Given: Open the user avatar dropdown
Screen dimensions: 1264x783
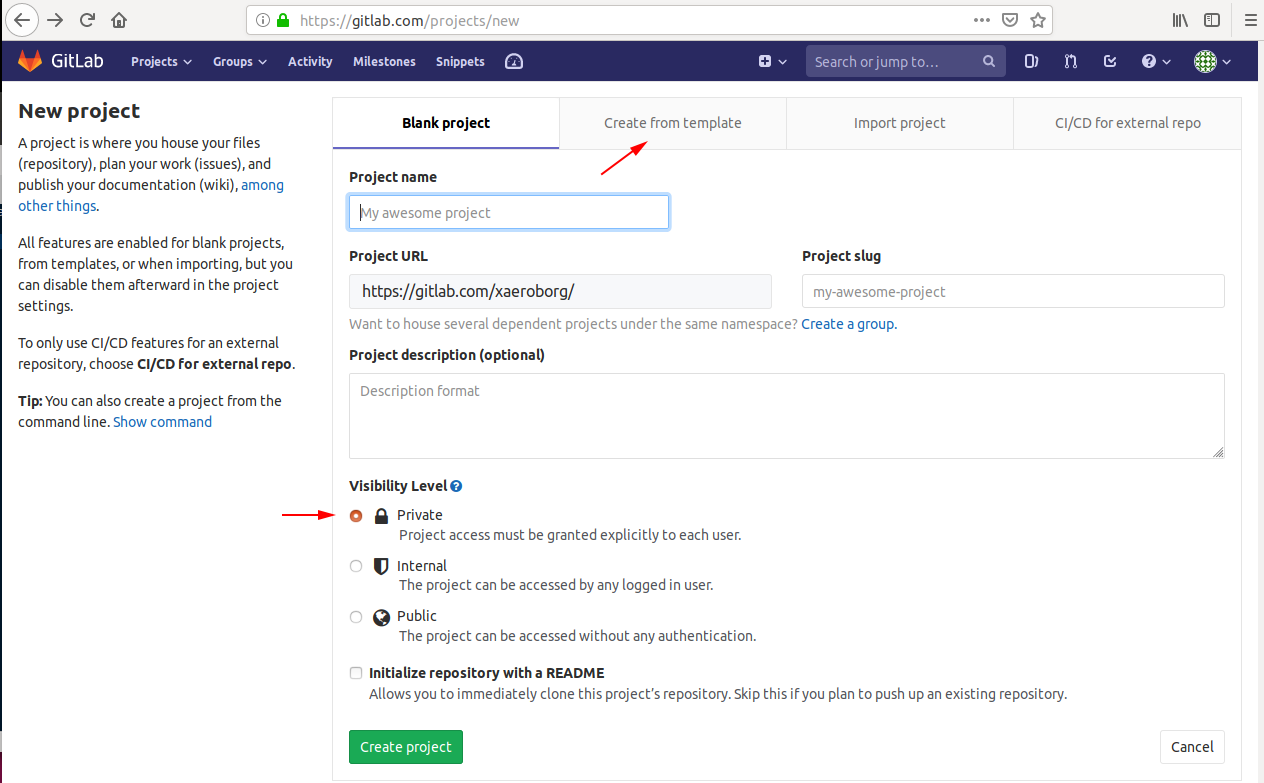Looking at the screenshot, I should (1212, 61).
